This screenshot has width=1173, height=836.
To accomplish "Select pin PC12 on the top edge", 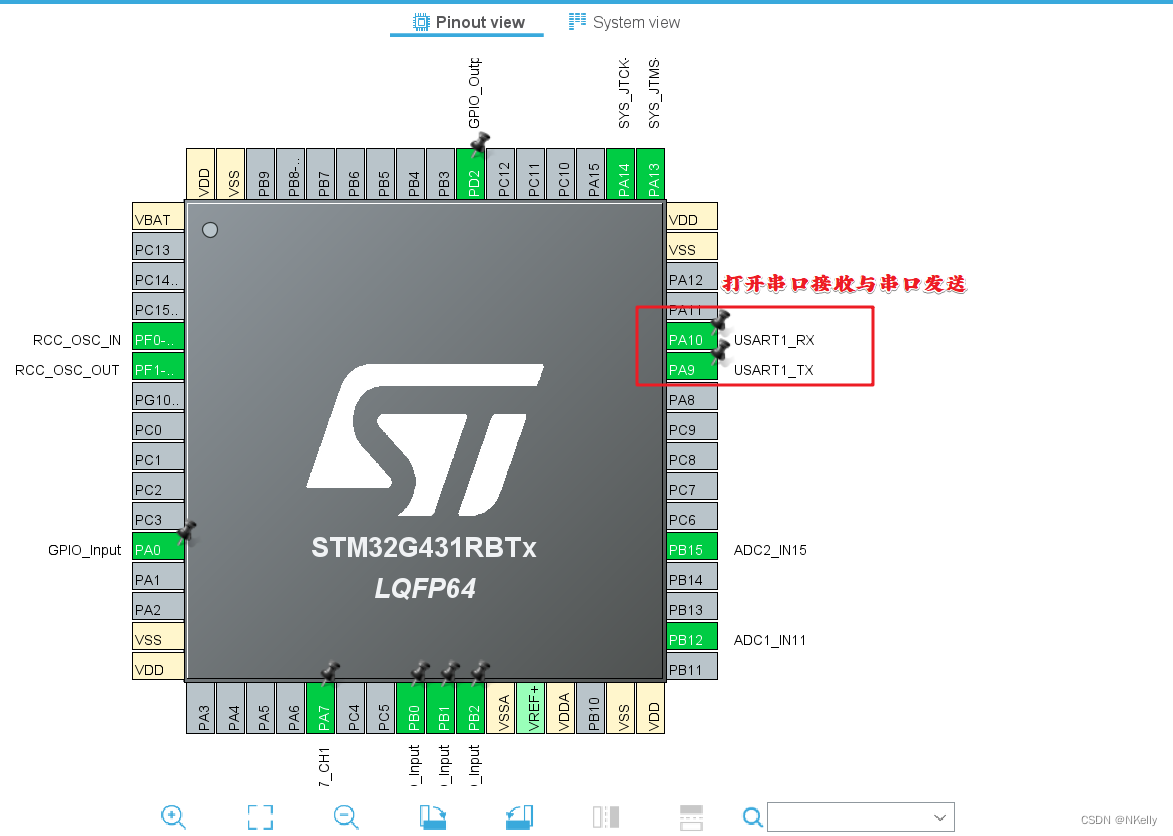I will tap(500, 174).
